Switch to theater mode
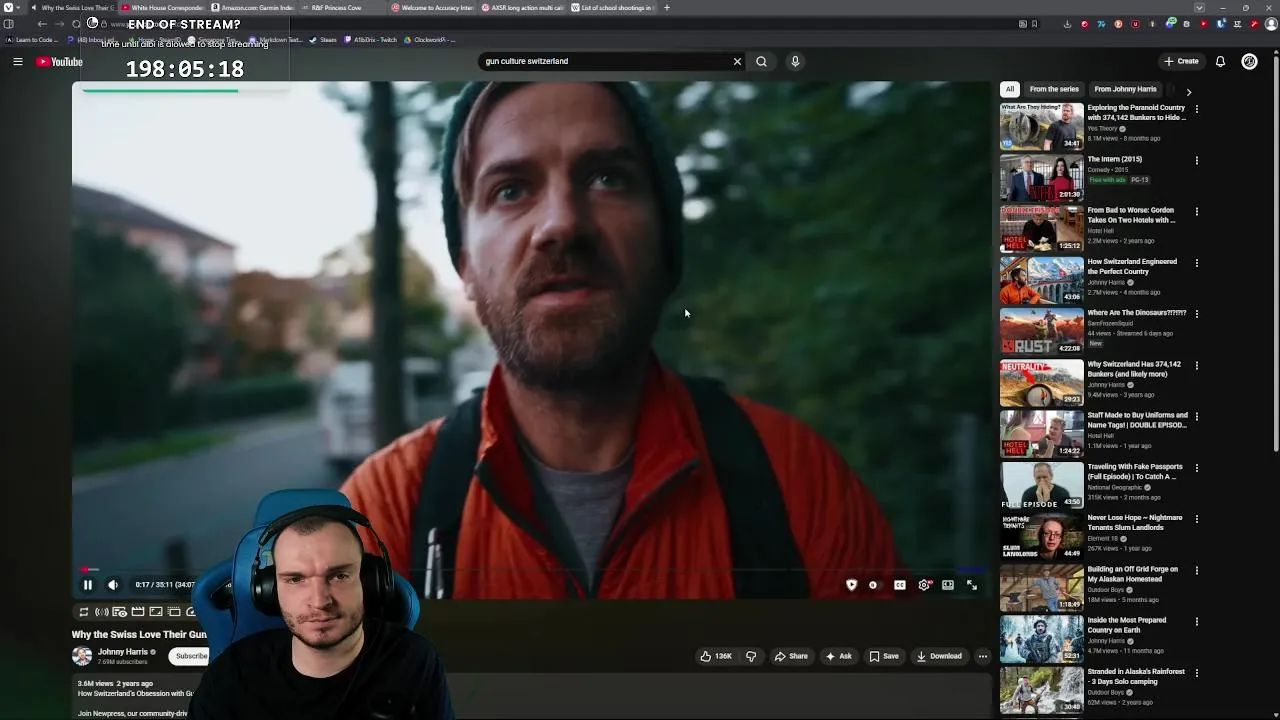Screen dimensions: 1280x720 coord(948,585)
